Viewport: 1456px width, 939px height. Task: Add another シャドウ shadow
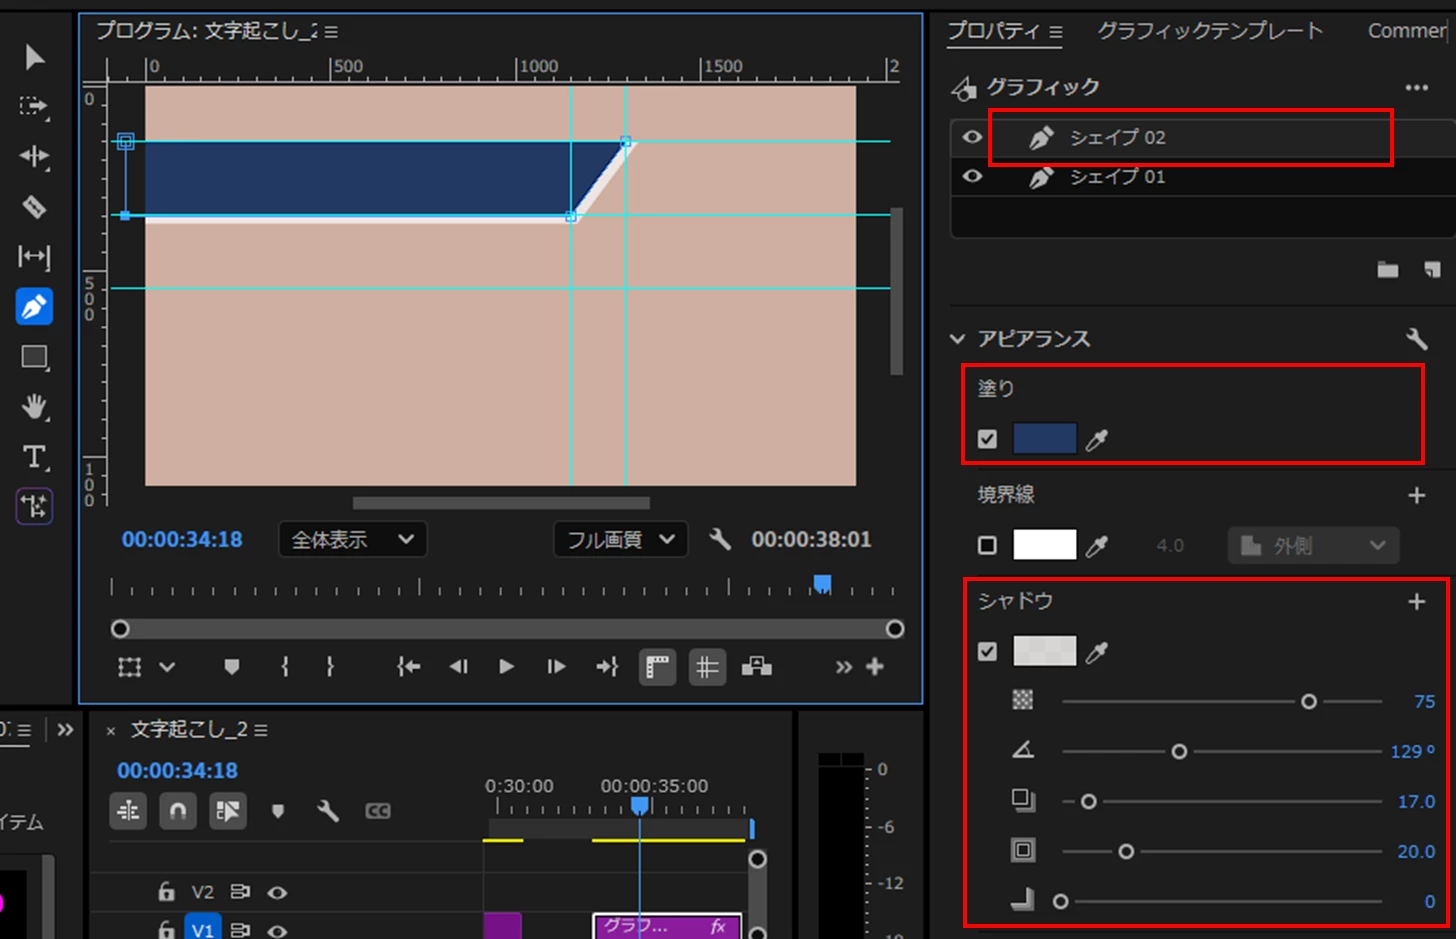(1416, 601)
